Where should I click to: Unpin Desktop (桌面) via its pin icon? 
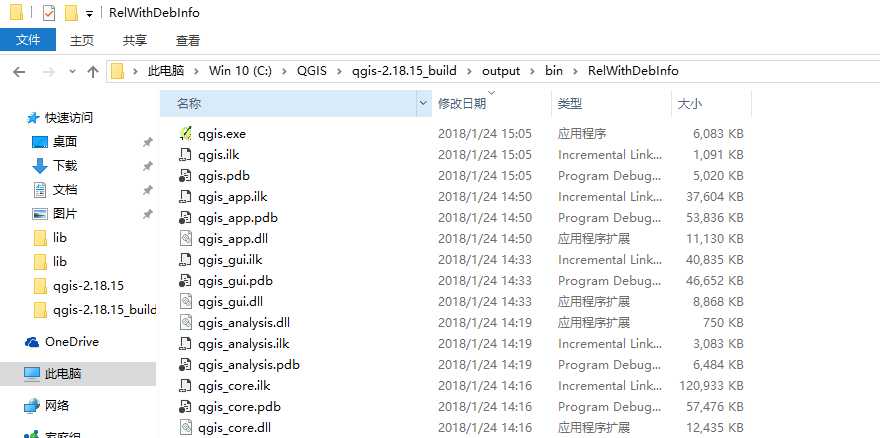(x=148, y=143)
